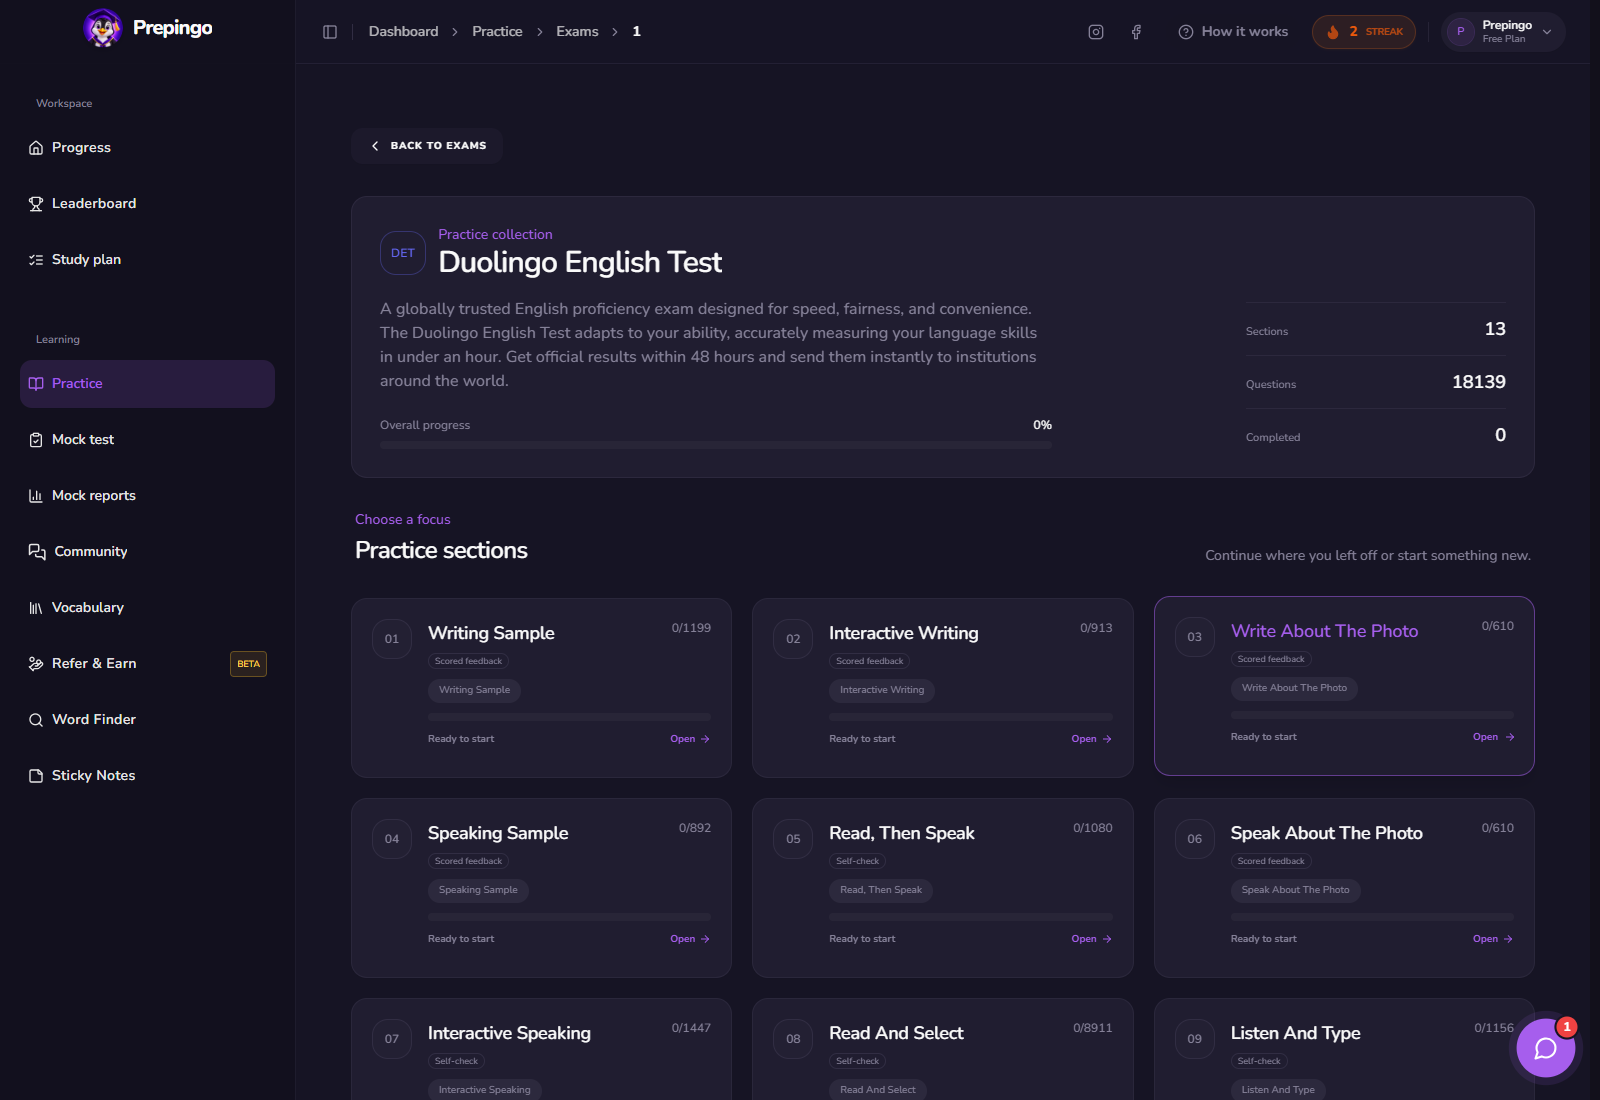This screenshot has width=1600, height=1100.
Task: Open How it works help
Action: pyautogui.click(x=1233, y=32)
